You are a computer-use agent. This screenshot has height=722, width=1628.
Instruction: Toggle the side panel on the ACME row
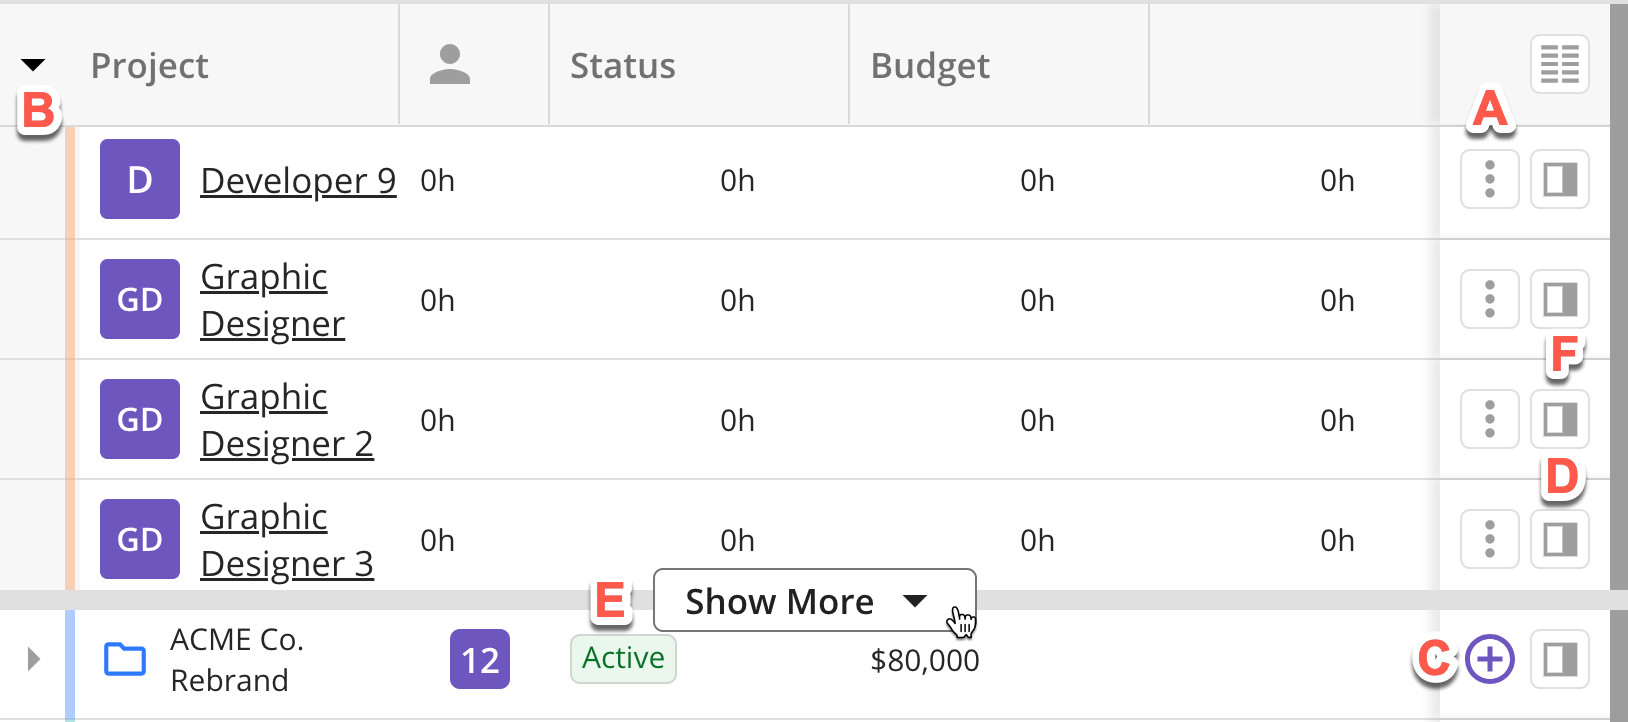coord(1559,659)
